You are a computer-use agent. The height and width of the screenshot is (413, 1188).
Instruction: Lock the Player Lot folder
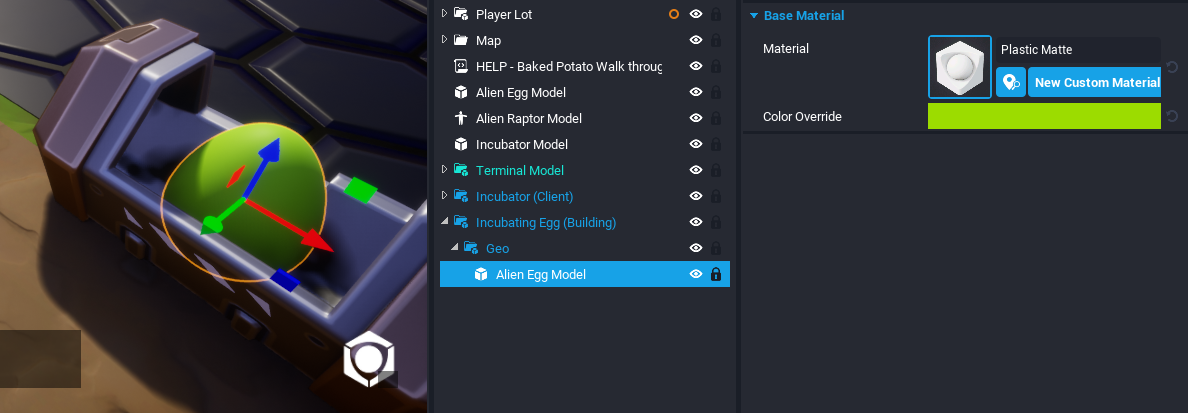click(x=716, y=14)
